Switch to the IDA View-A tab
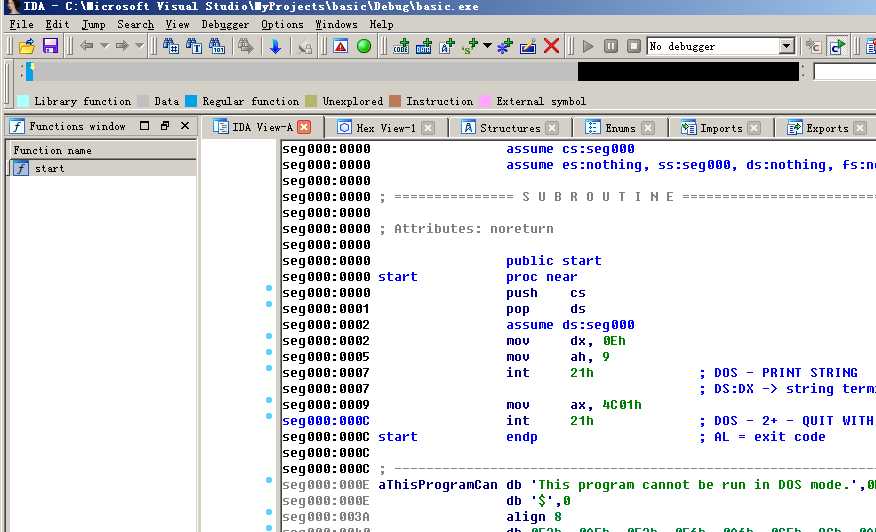 pos(262,127)
